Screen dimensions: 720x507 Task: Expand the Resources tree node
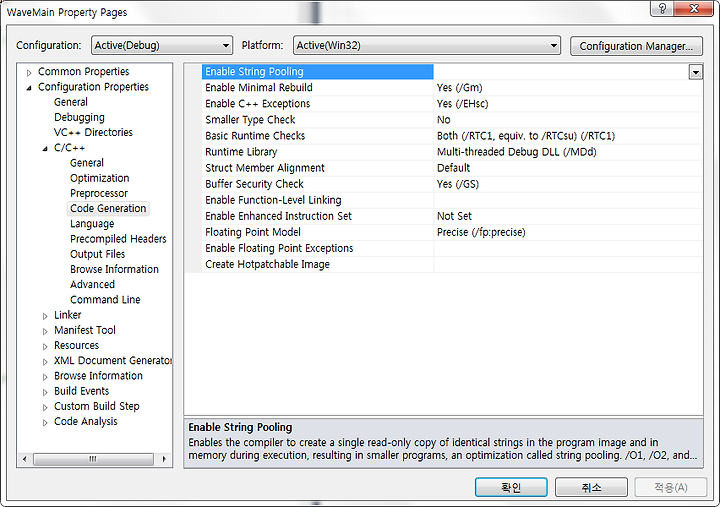[45, 346]
